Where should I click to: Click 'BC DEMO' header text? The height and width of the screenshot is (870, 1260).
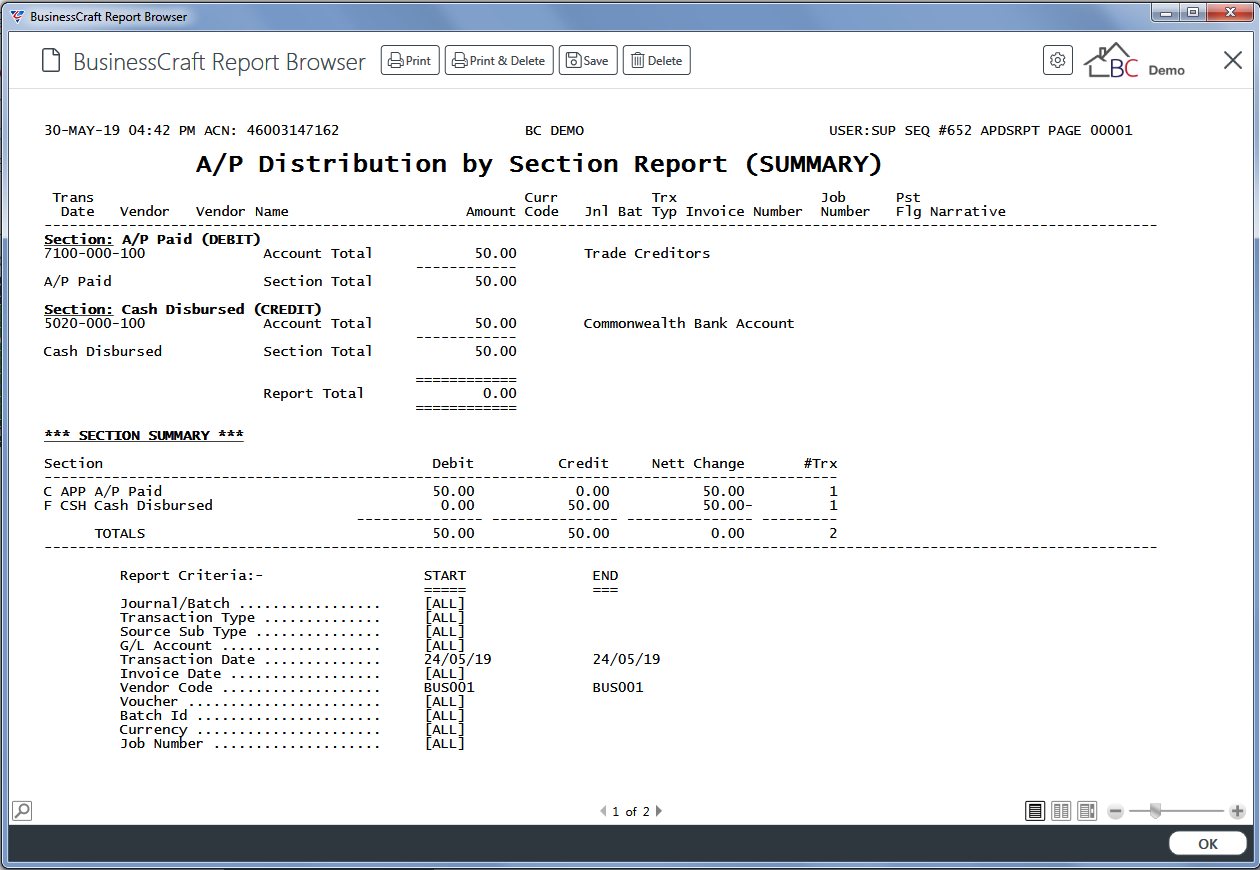coord(554,130)
